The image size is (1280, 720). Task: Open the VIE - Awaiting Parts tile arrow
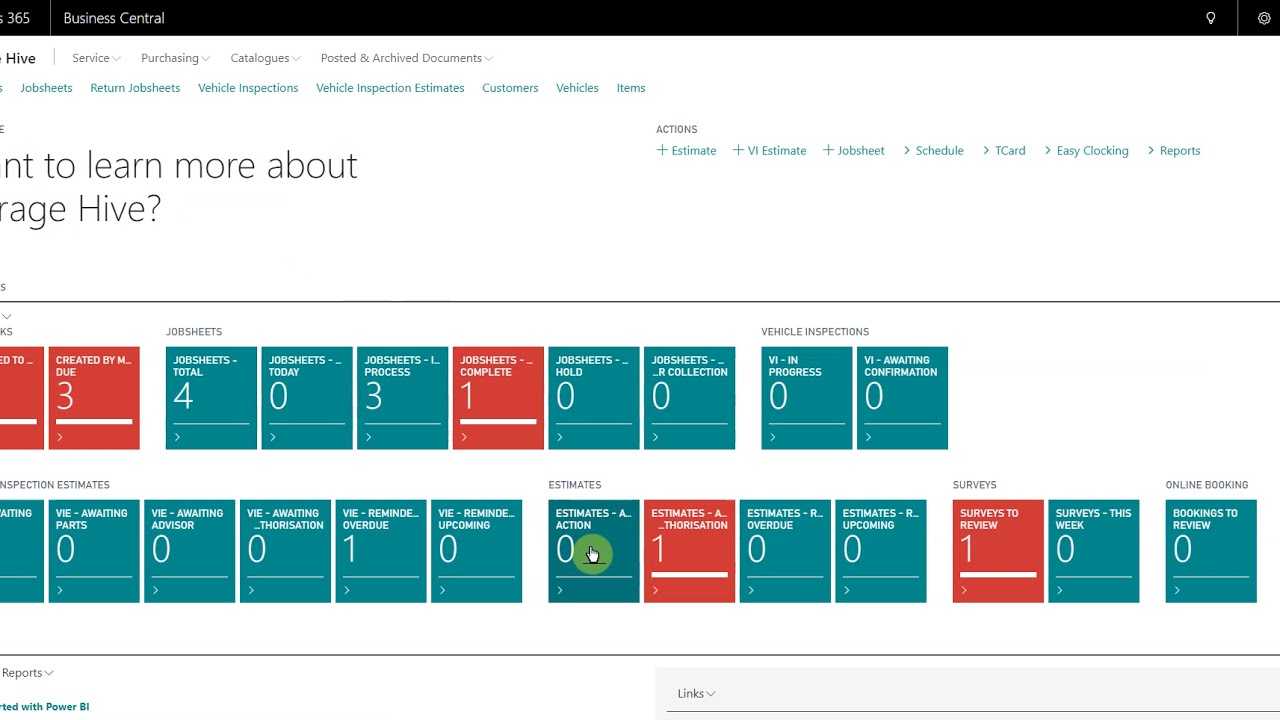pyautogui.click(x=60, y=590)
